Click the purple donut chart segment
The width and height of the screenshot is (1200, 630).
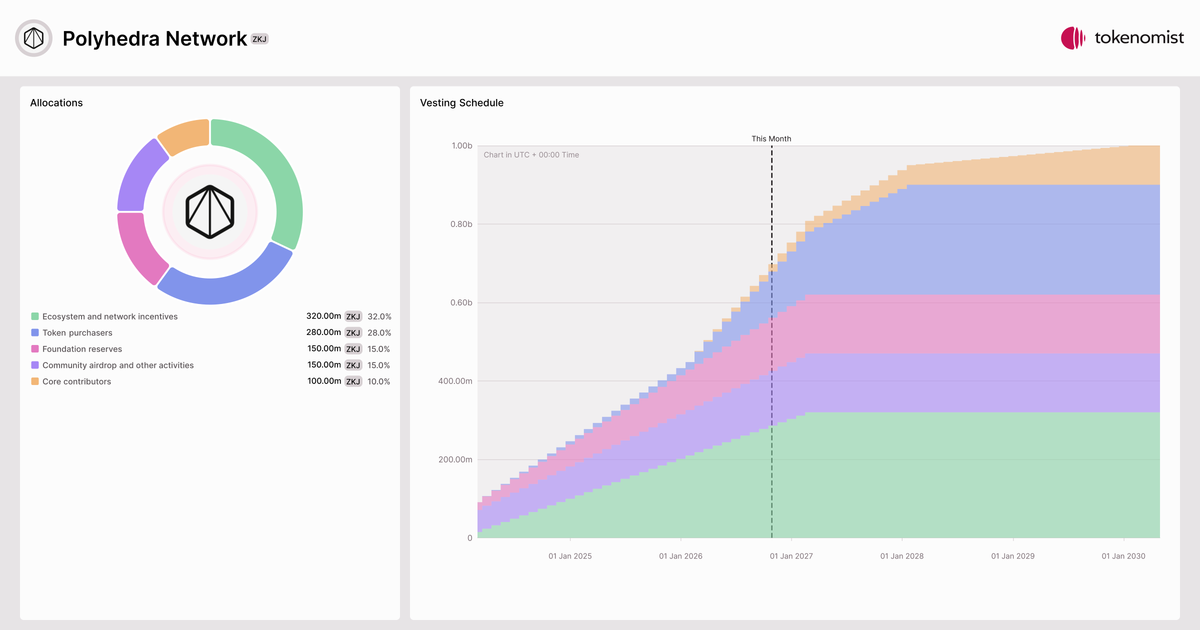pos(138,177)
